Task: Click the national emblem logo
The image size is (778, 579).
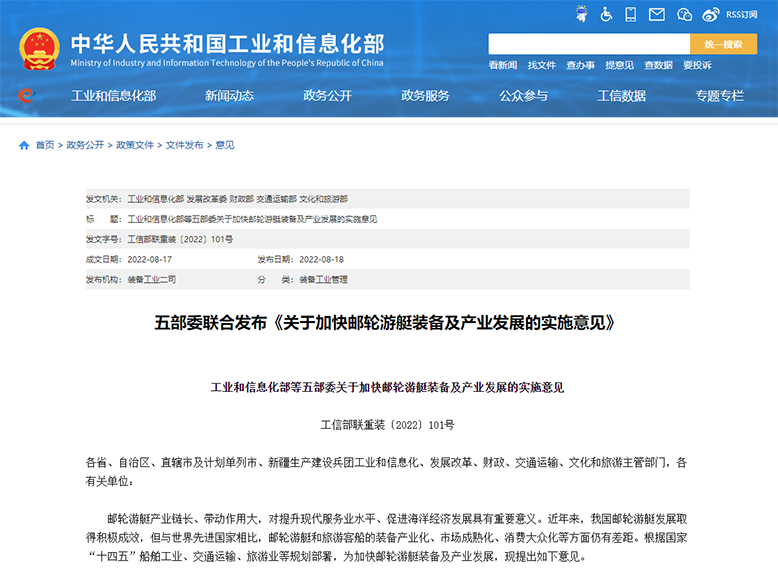Action: click(x=39, y=49)
